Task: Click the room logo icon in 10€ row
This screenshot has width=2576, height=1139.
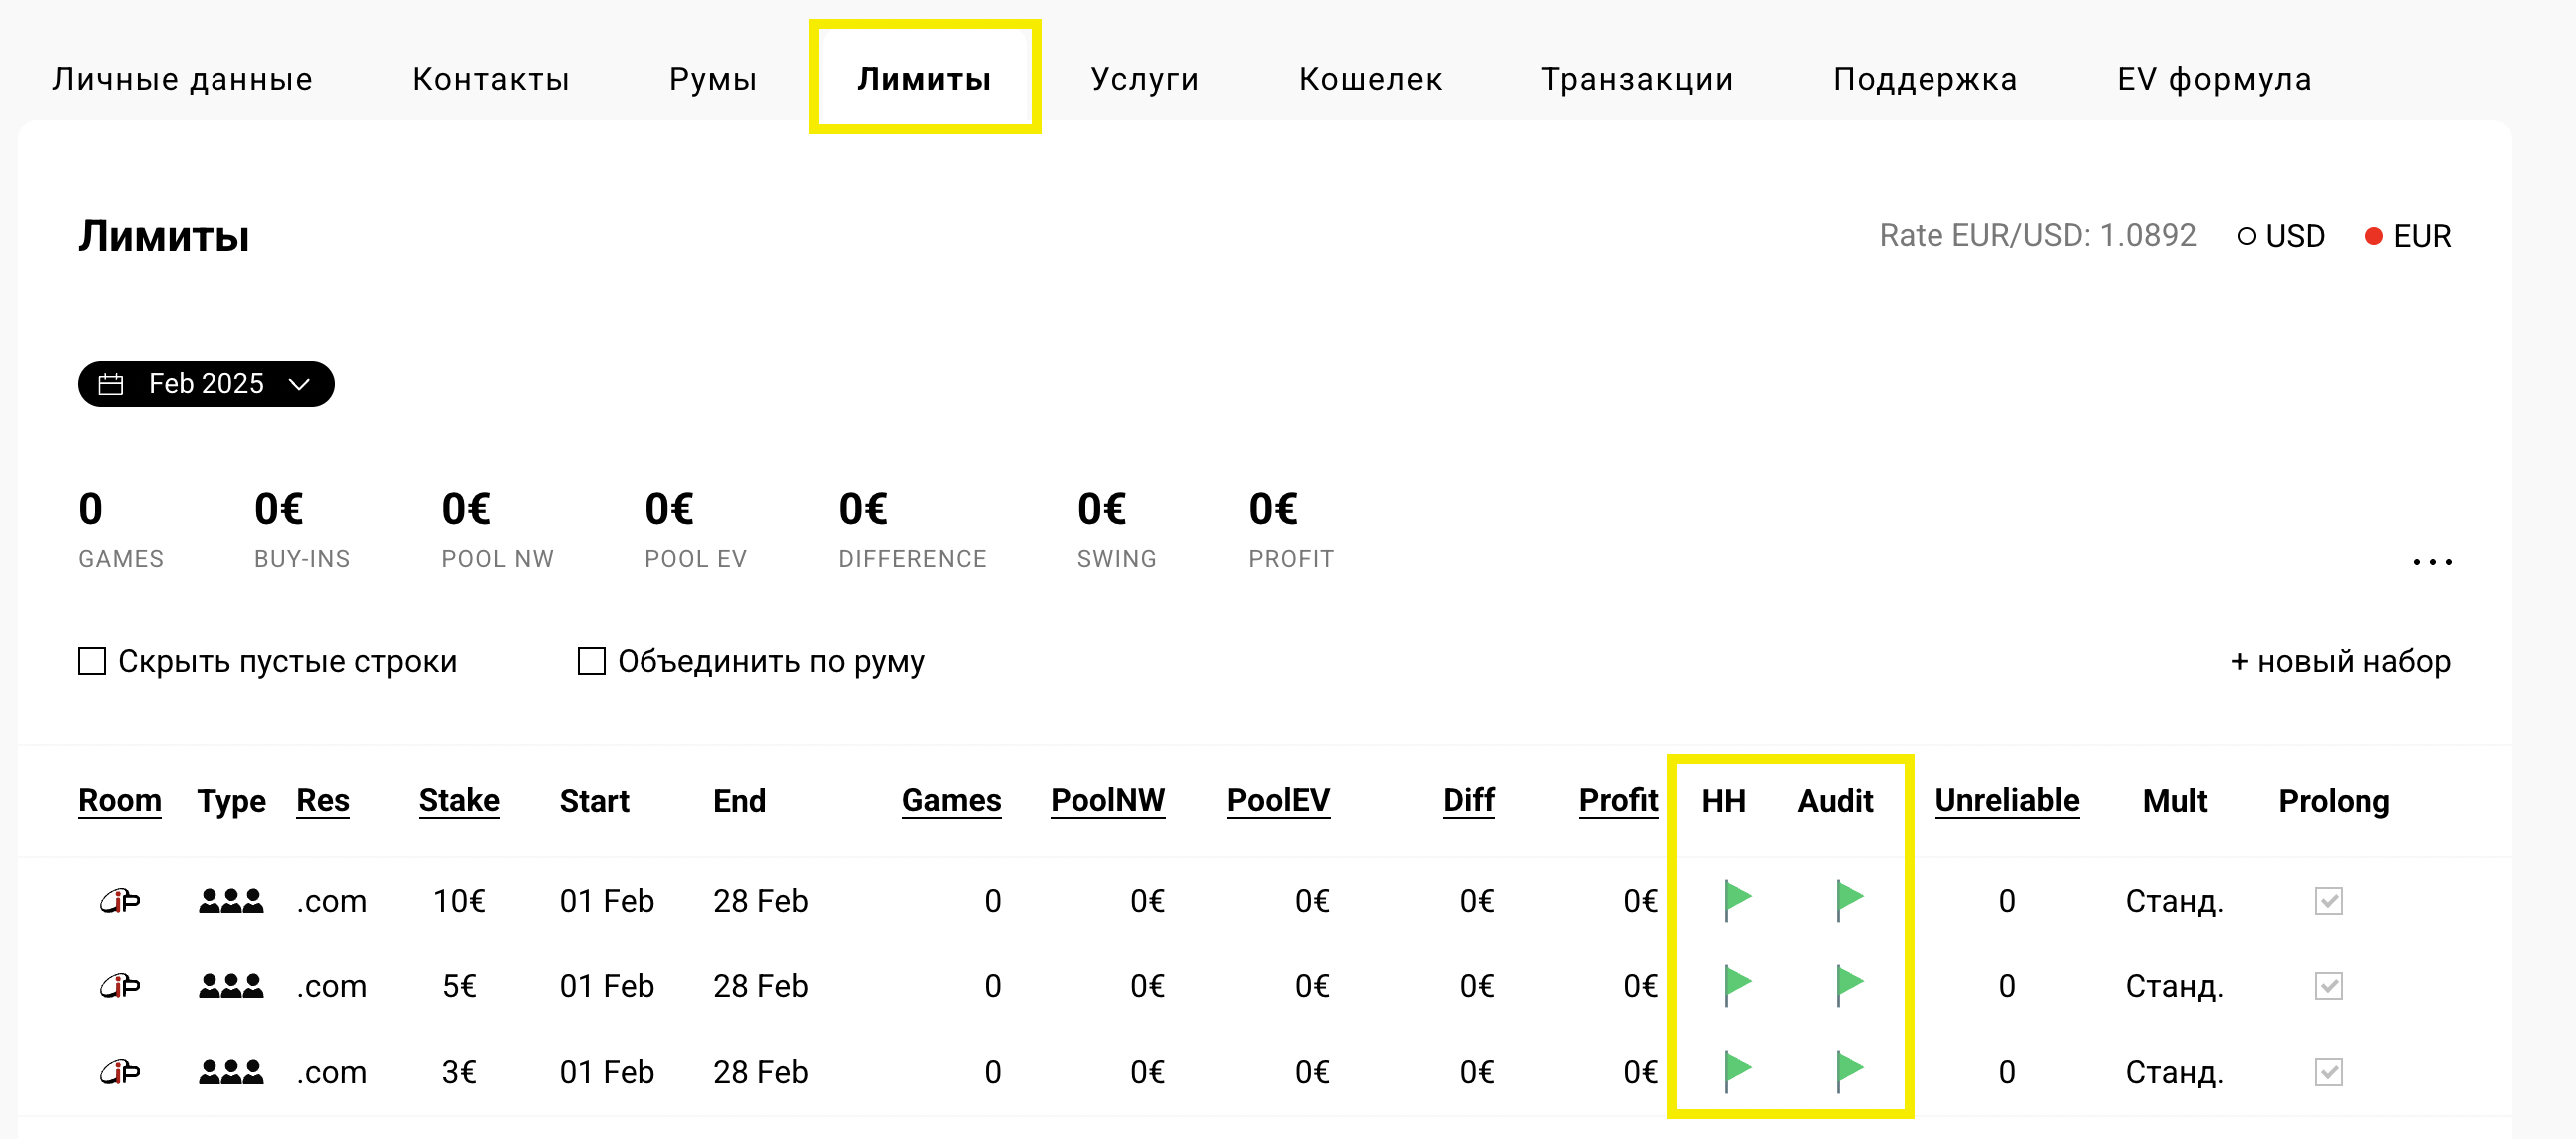Action: (119, 900)
